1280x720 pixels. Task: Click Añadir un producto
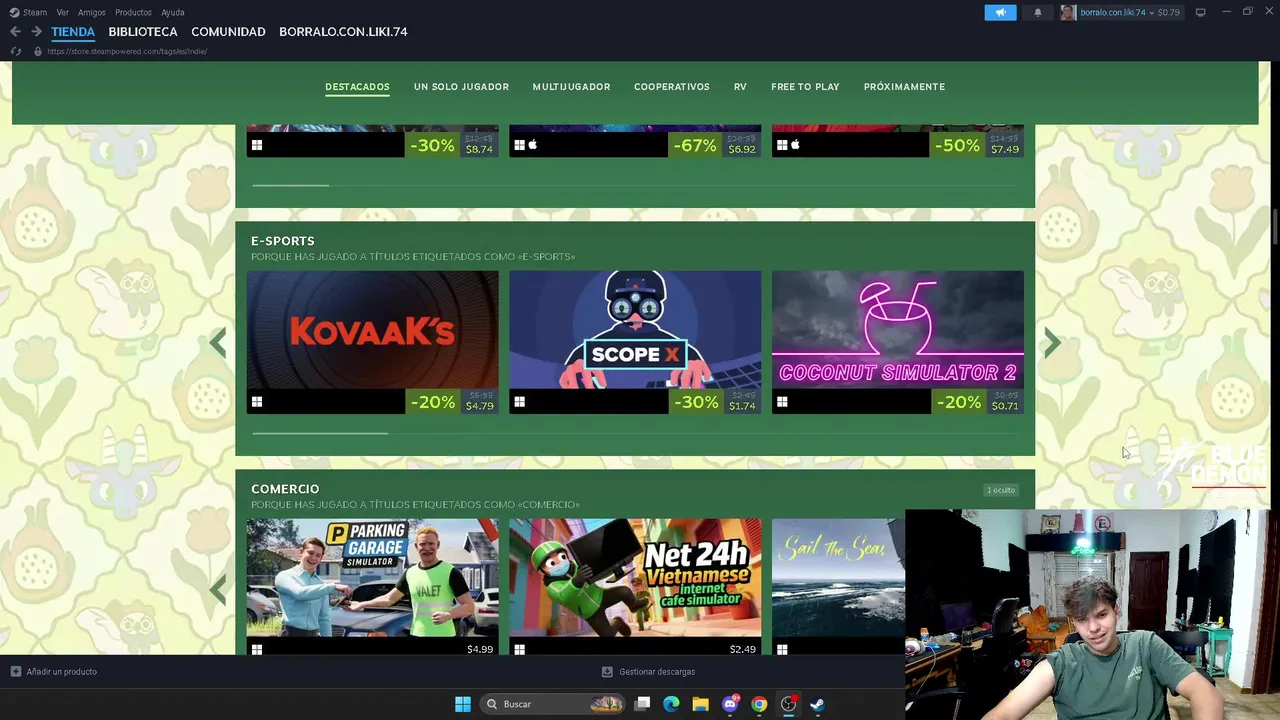(62, 671)
